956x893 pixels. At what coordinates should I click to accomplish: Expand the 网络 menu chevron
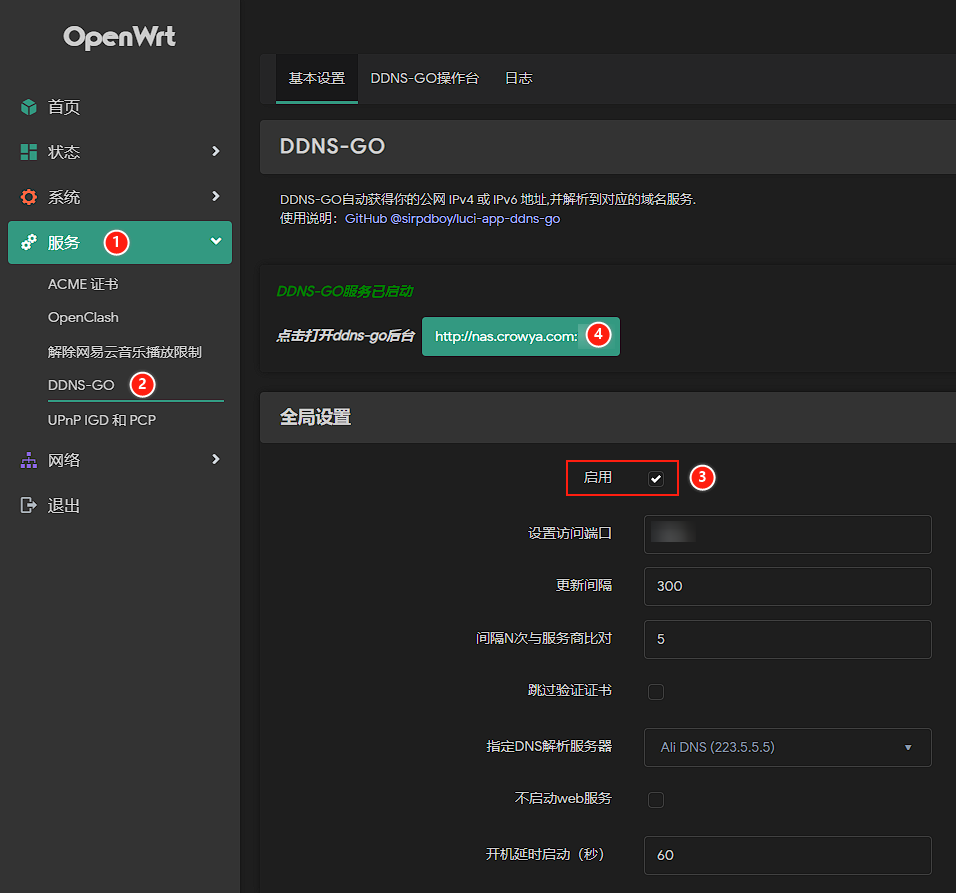click(x=215, y=459)
